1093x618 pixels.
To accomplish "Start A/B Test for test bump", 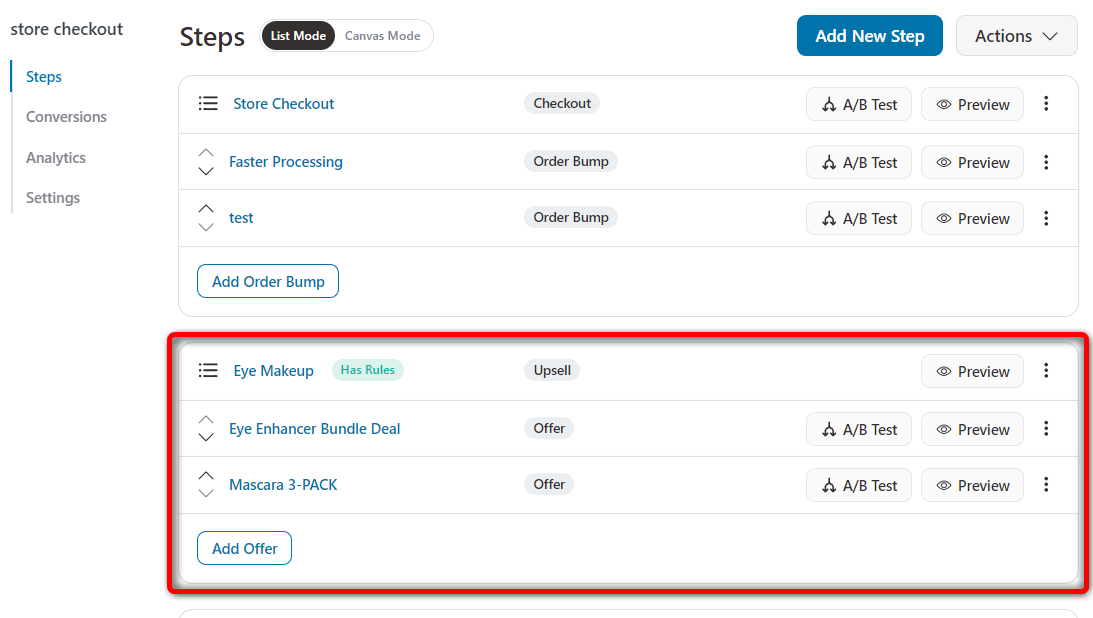I will tap(859, 219).
